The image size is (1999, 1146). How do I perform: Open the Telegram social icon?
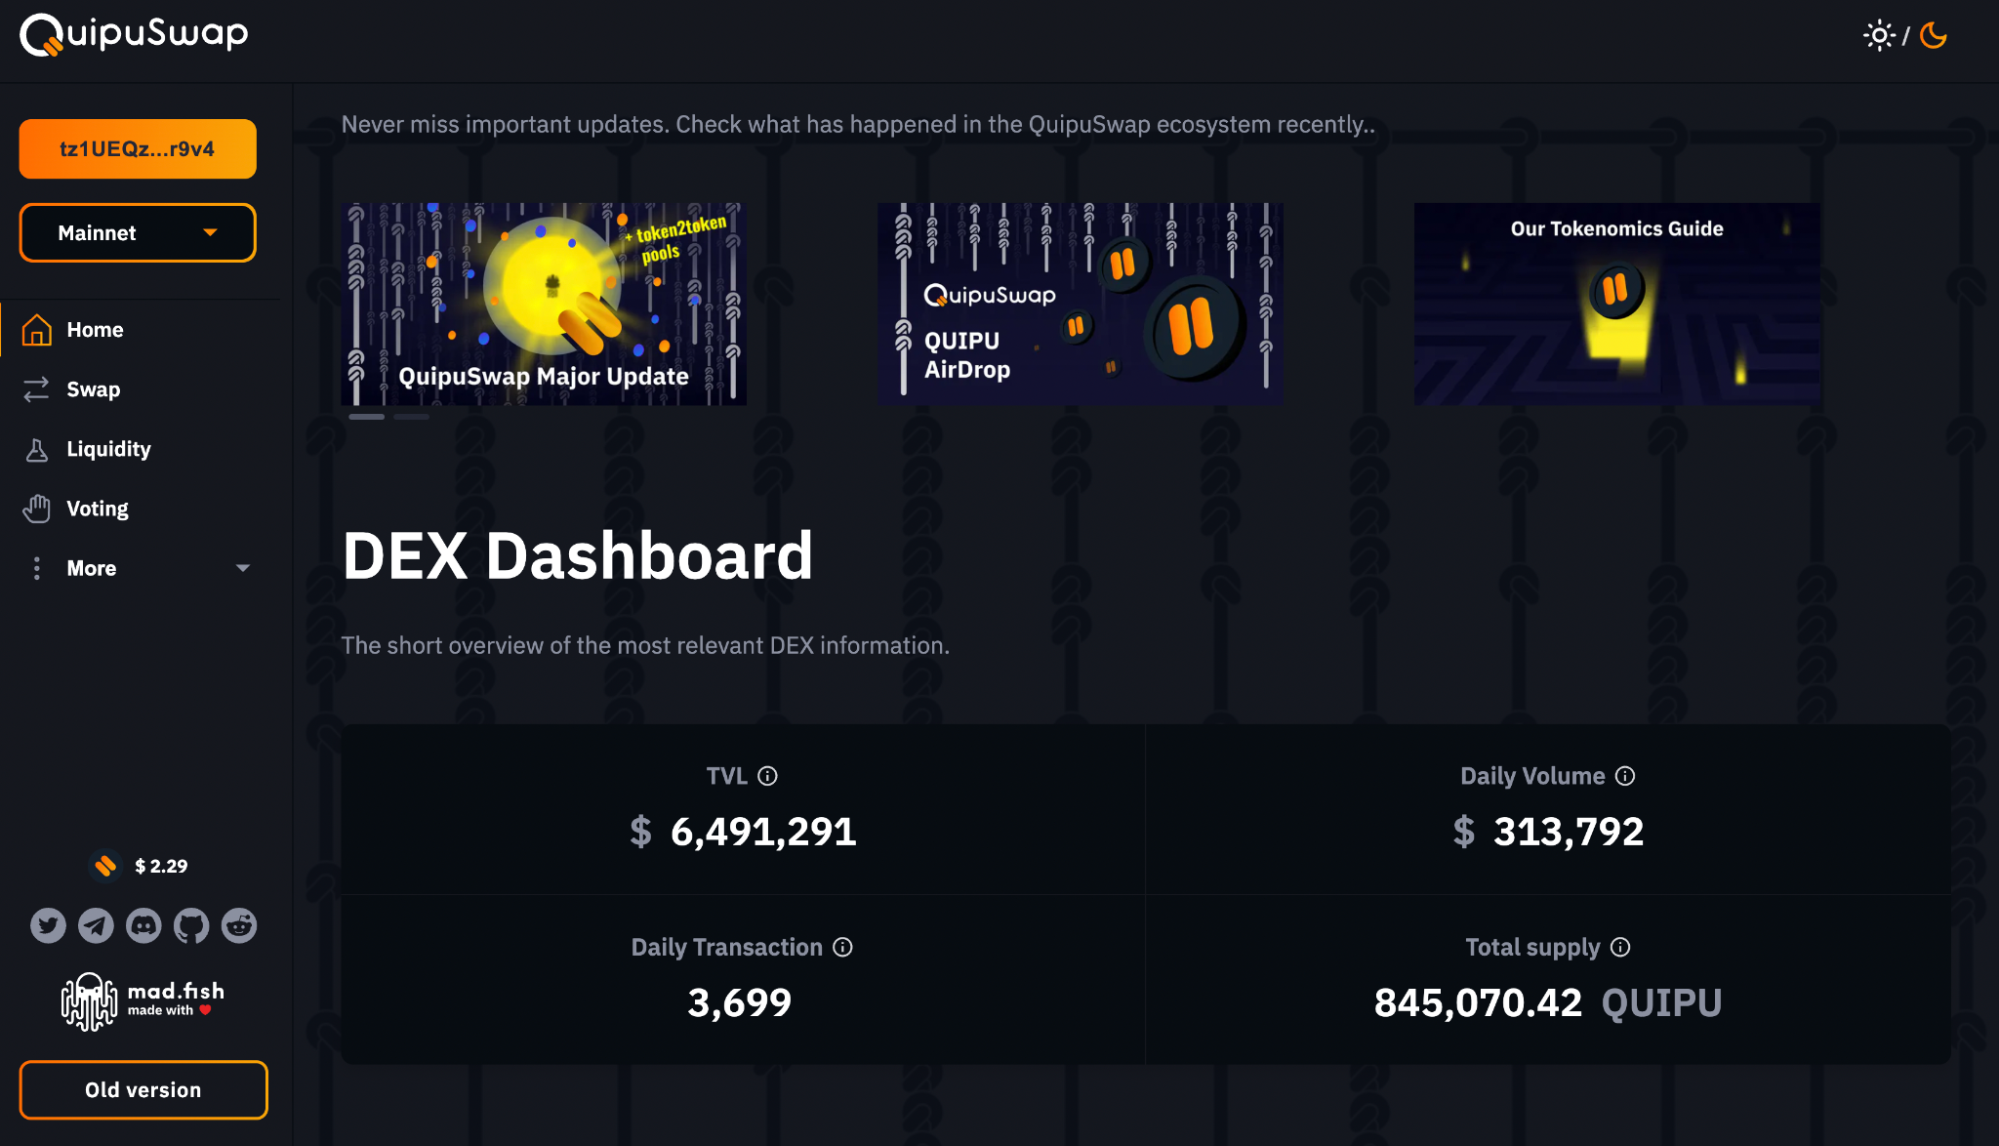[x=96, y=925]
